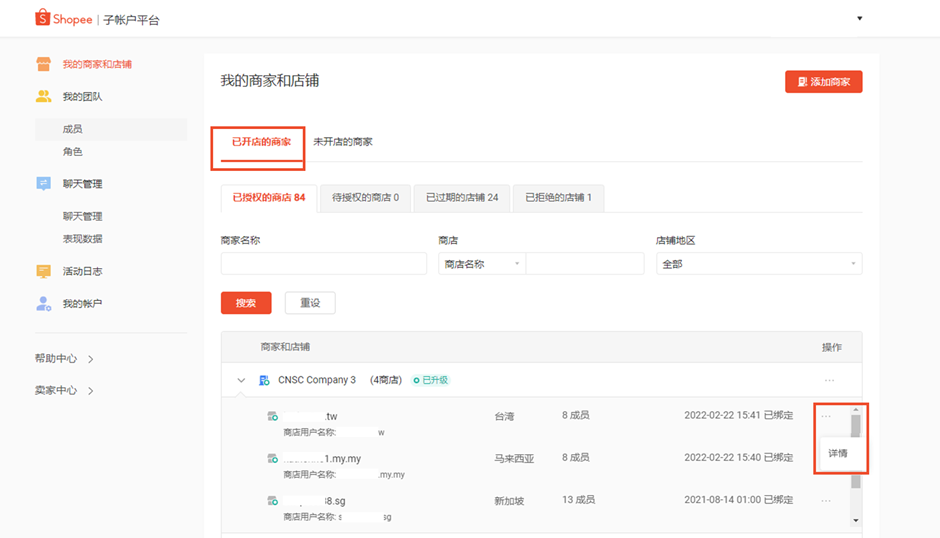940x538 pixels.
Task: Open the three-dot menu for CNSC Company 3
Action: pos(828,380)
